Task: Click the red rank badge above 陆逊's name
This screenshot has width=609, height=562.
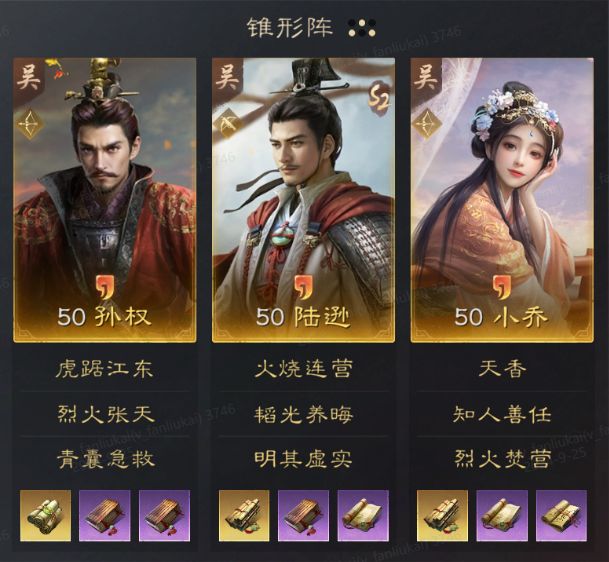Action: (x=303, y=288)
